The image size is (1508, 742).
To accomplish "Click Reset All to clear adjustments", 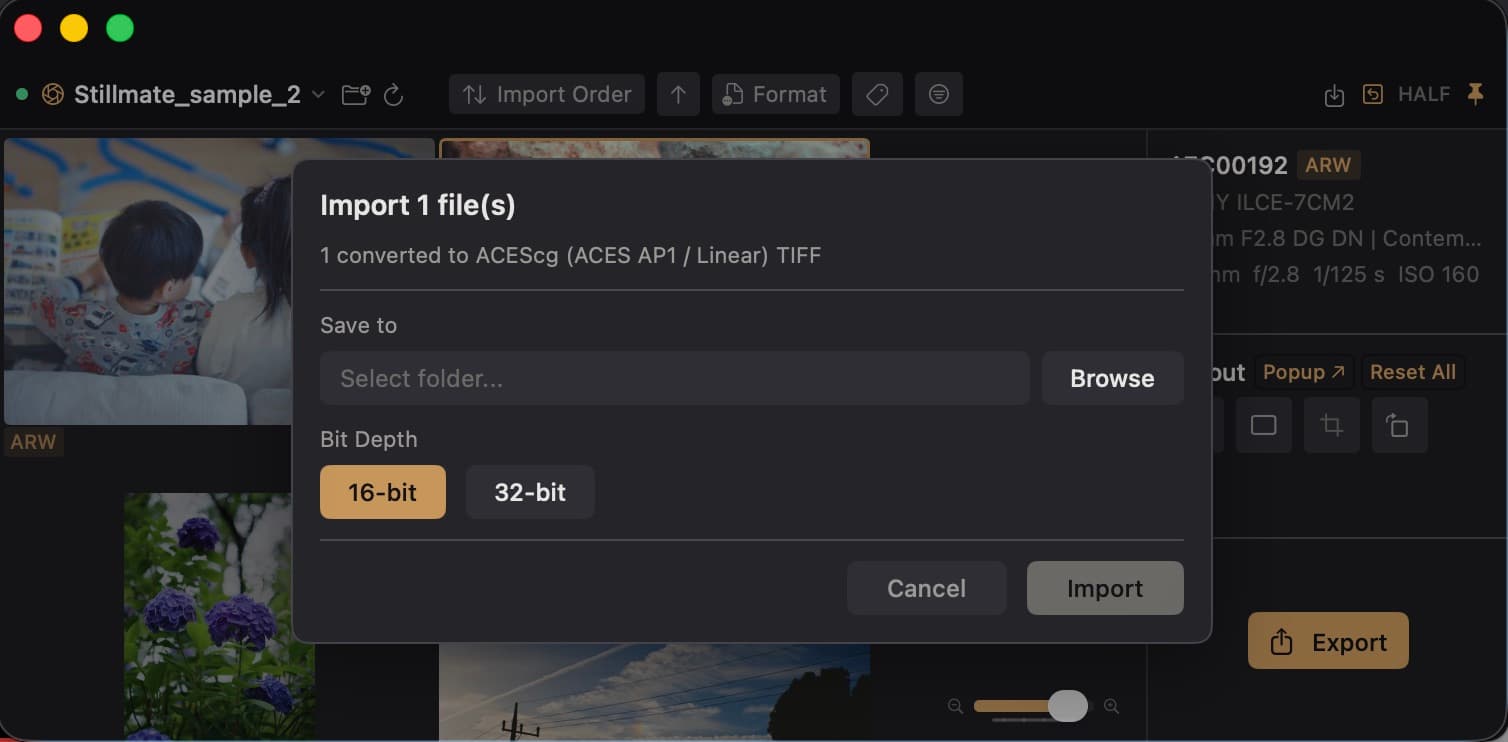I will [x=1413, y=371].
